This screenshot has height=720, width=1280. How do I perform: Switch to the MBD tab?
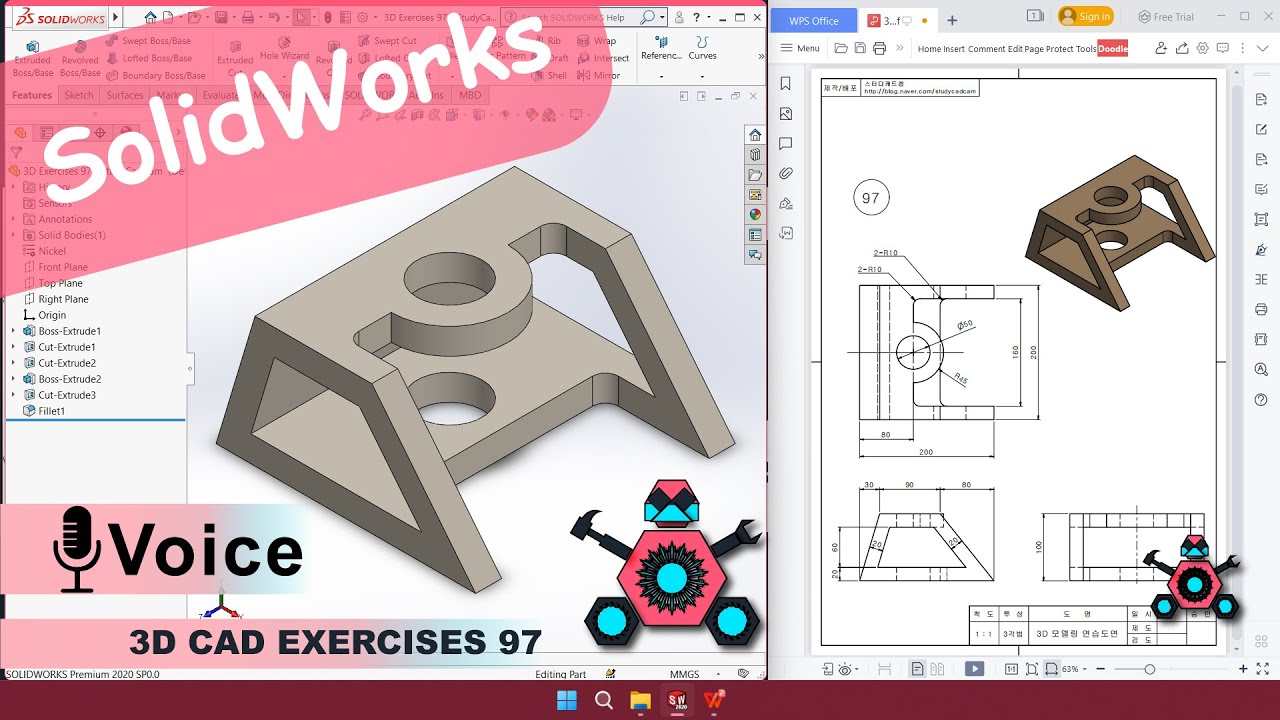469,95
